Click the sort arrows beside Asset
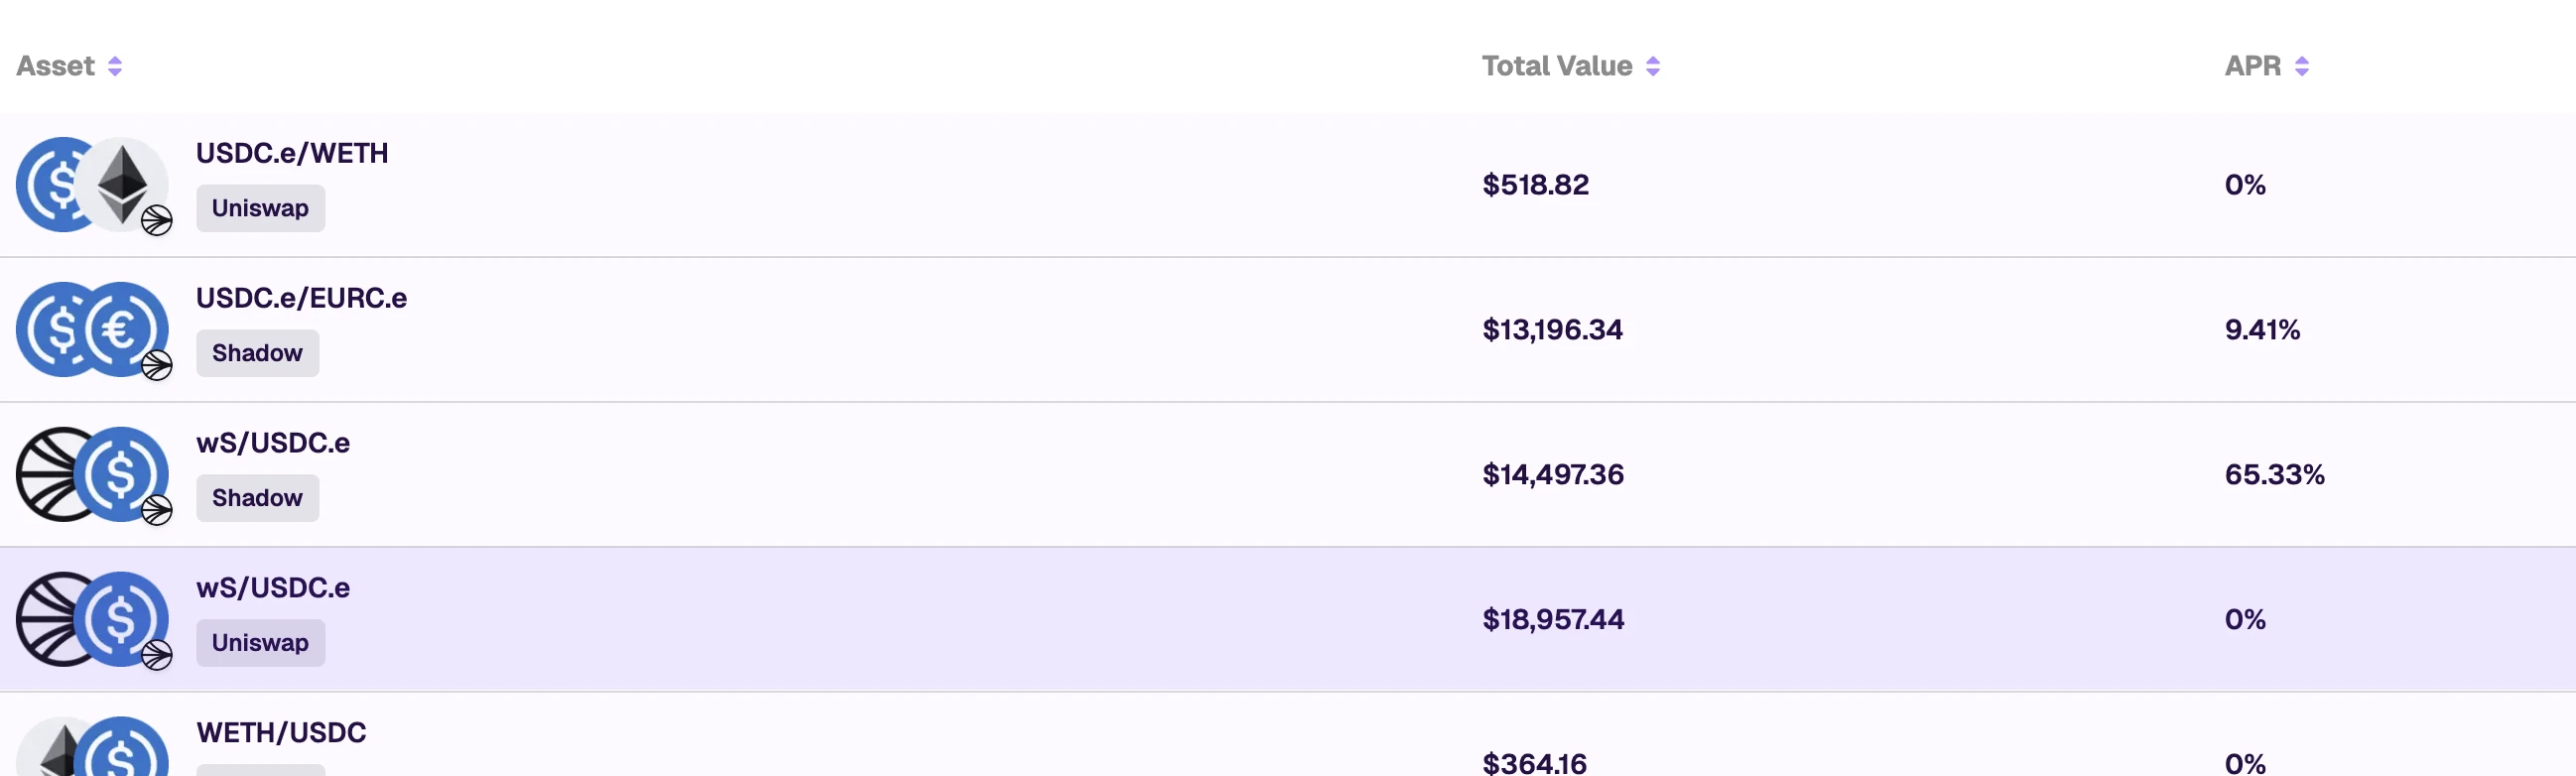Image resolution: width=2576 pixels, height=776 pixels. 115,66
